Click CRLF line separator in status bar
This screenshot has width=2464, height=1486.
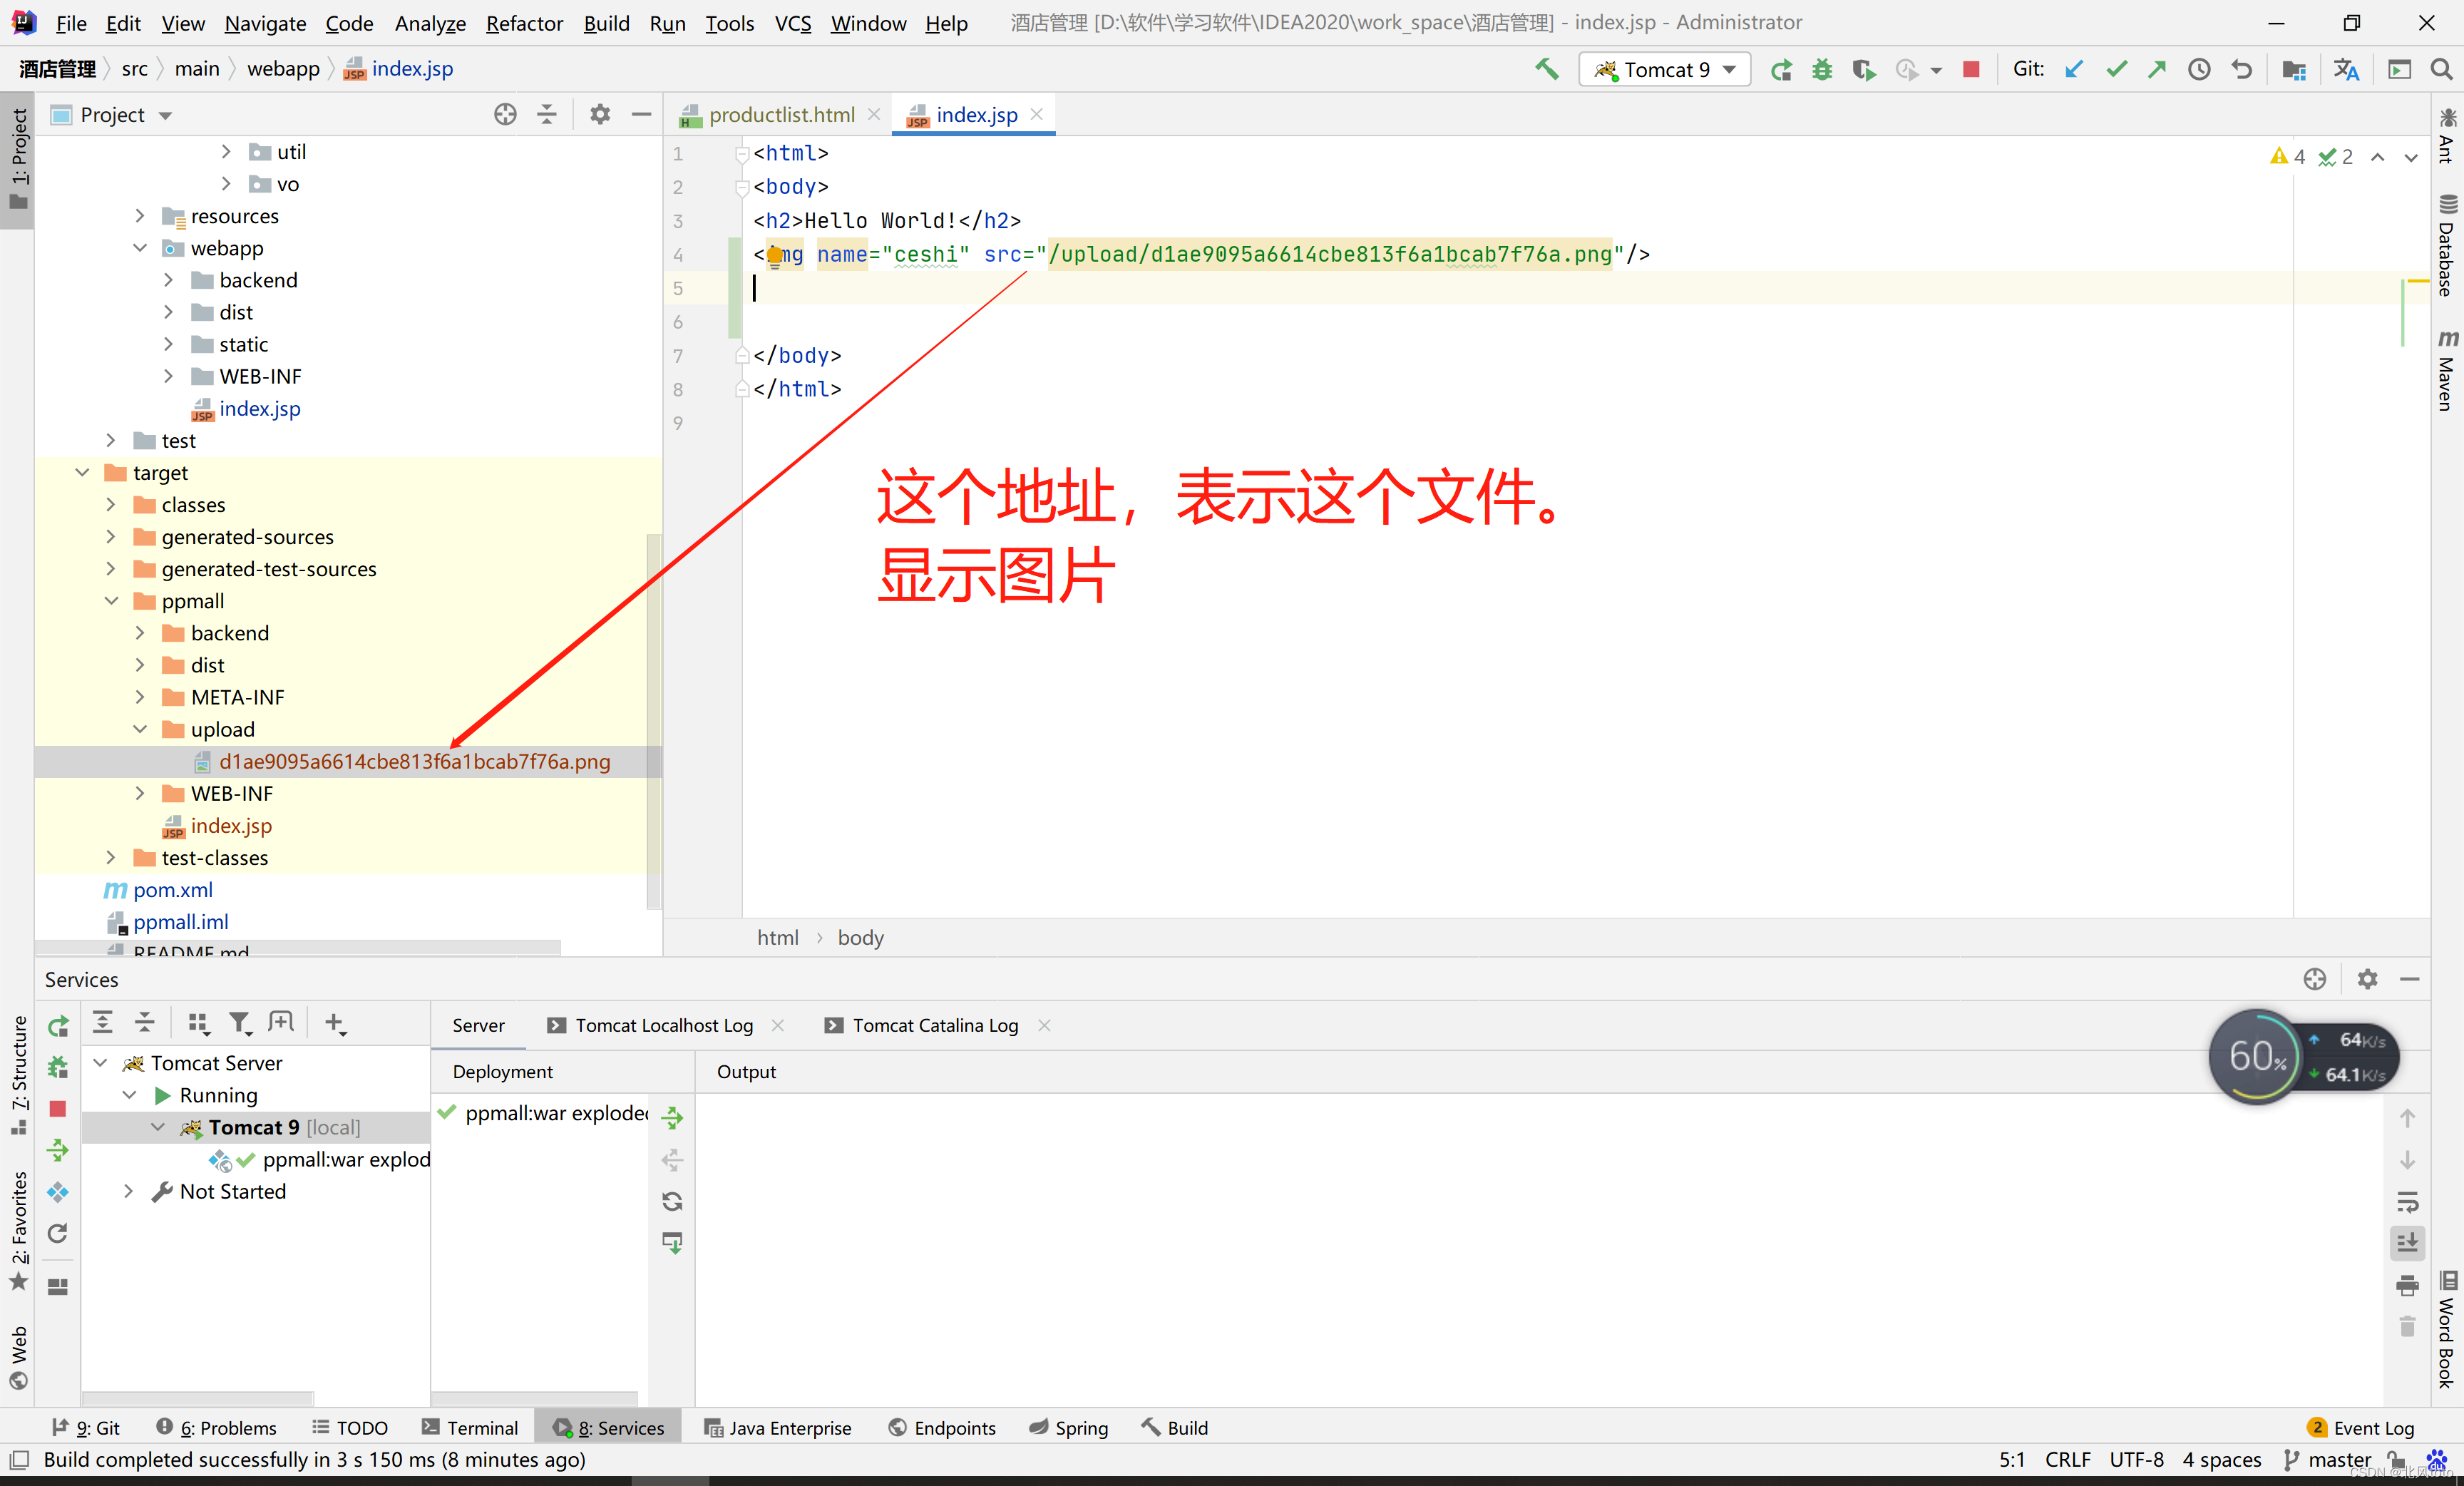click(2067, 1459)
